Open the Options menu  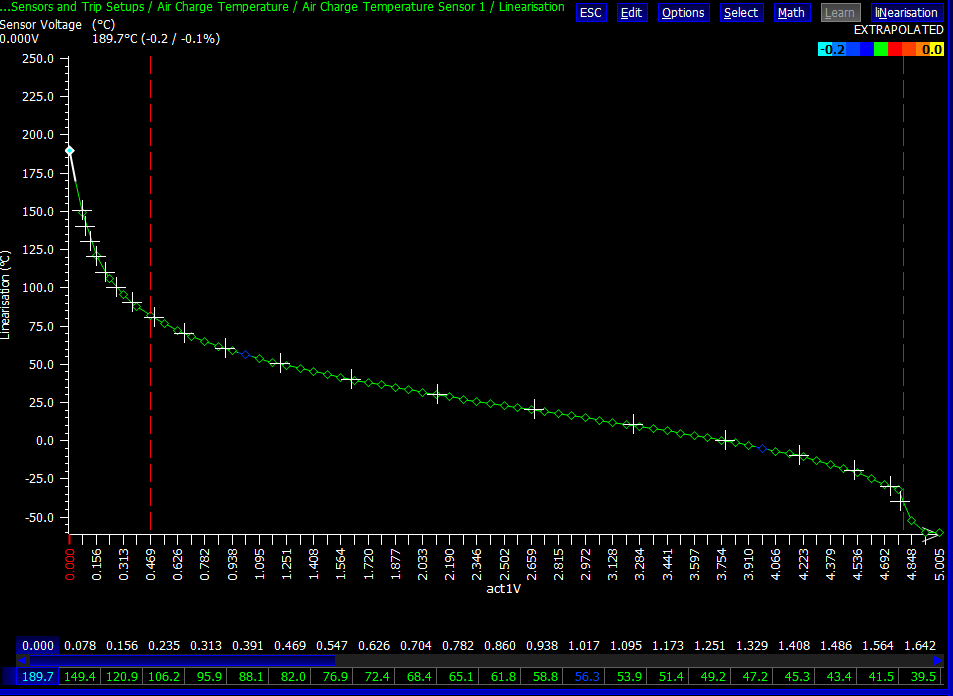[x=683, y=13]
